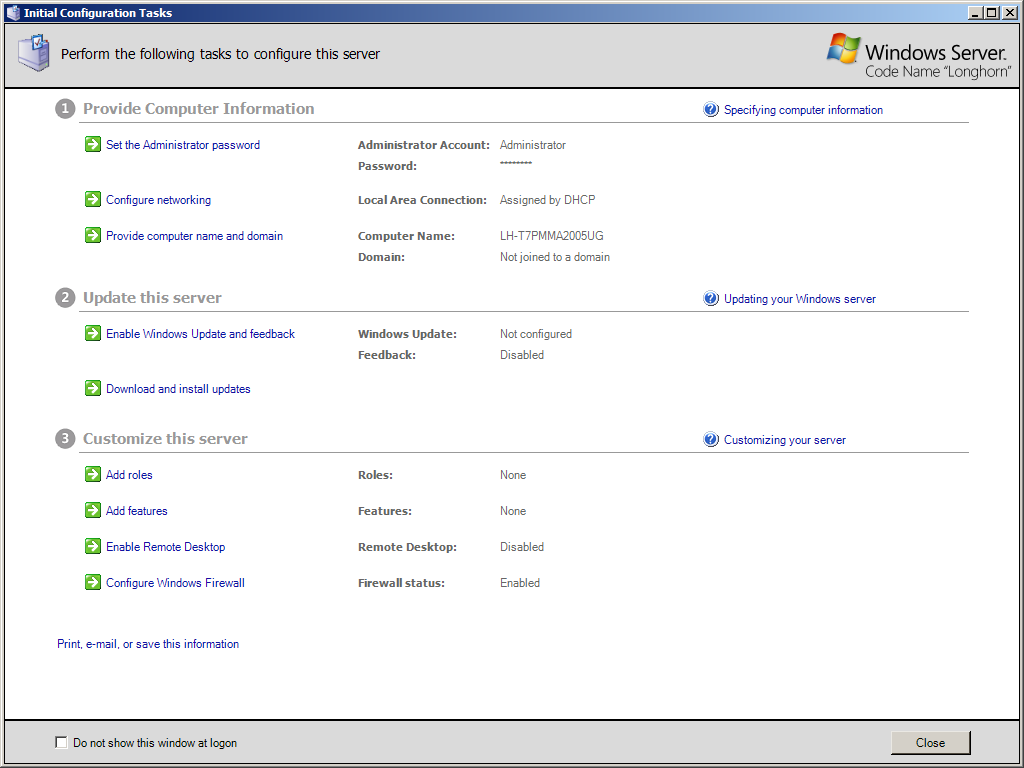This screenshot has width=1024, height=768.
Task: Click help icon beside Customizing your server
Action: [711, 440]
